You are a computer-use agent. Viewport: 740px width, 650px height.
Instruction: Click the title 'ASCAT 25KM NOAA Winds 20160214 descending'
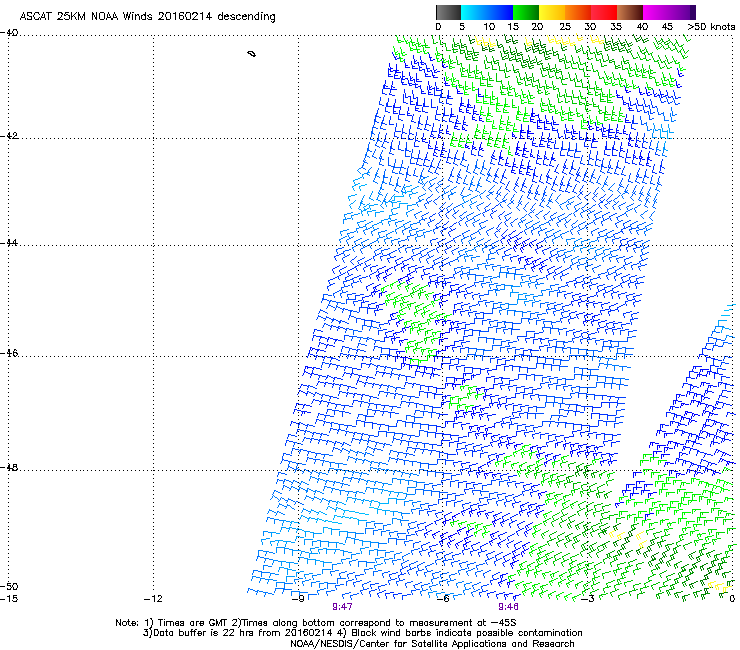[x=147, y=16]
